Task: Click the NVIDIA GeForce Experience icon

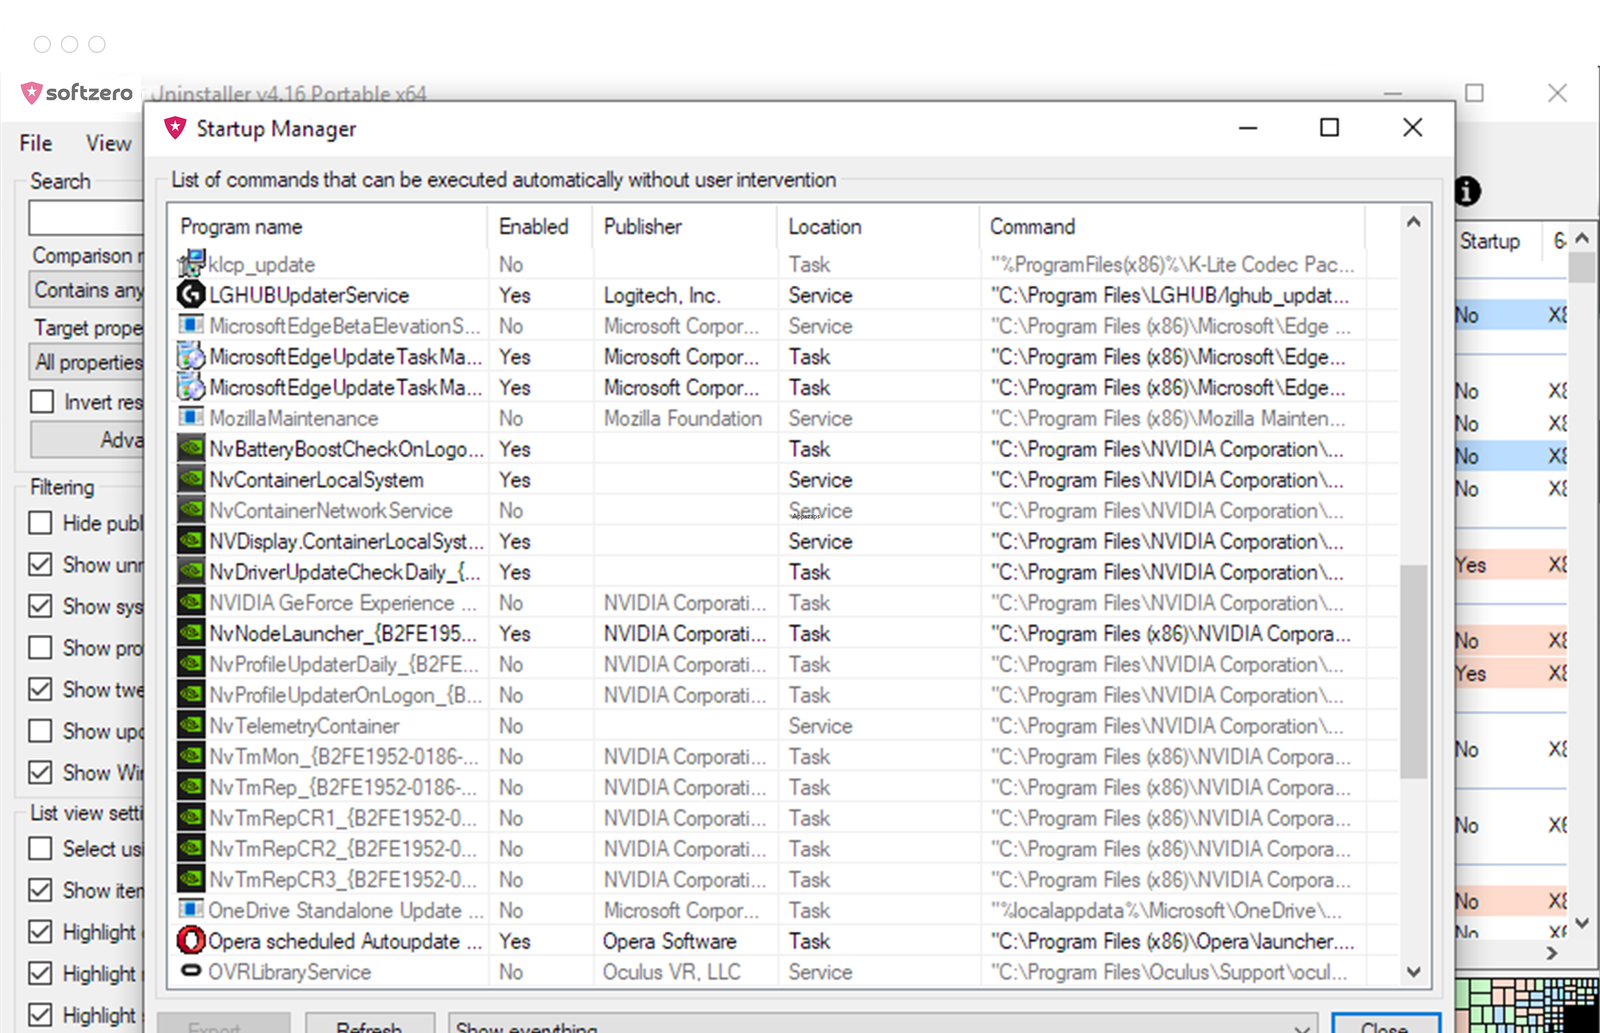Action: click(x=191, y=602)
